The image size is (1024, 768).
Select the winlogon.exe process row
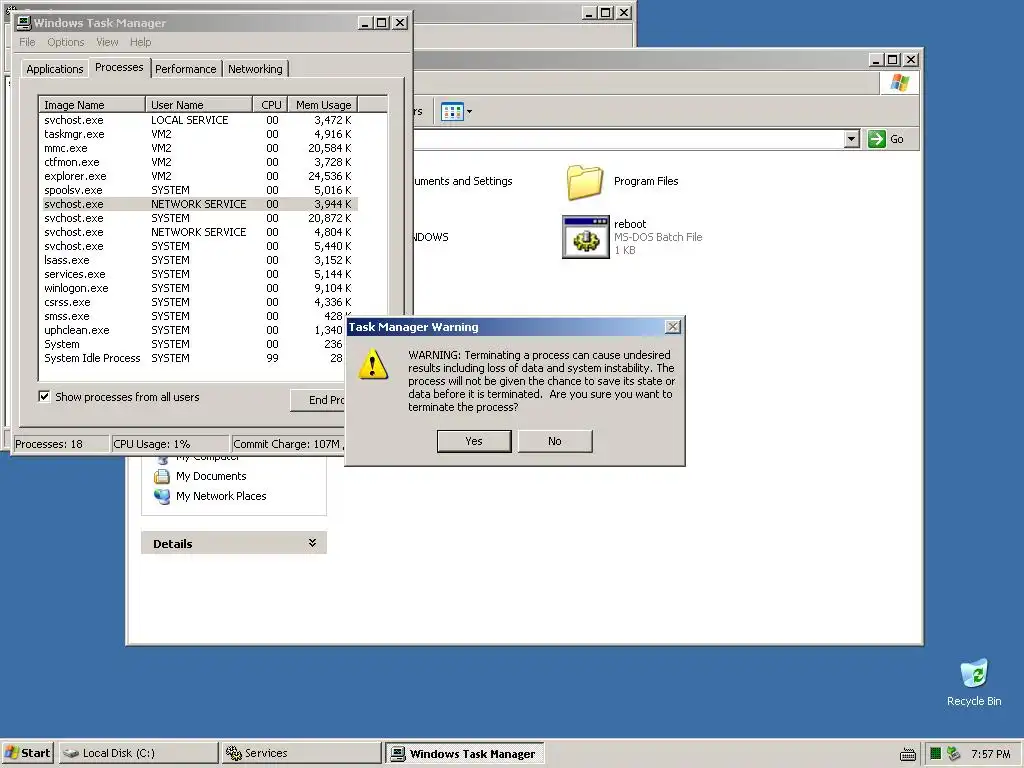coord(199,288)
